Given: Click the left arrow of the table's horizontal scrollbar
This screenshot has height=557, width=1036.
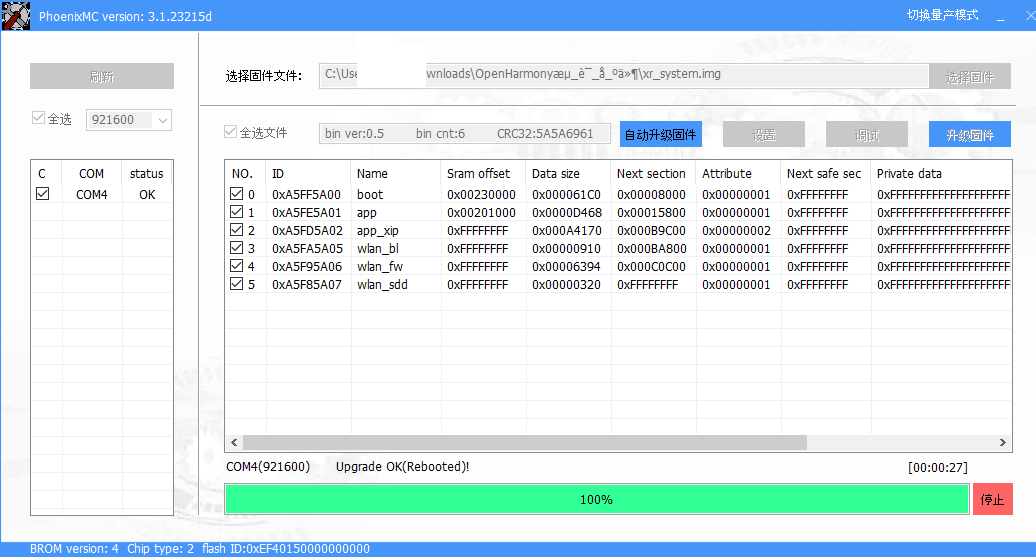Looking at the screenshot, I should click(234, 442).
